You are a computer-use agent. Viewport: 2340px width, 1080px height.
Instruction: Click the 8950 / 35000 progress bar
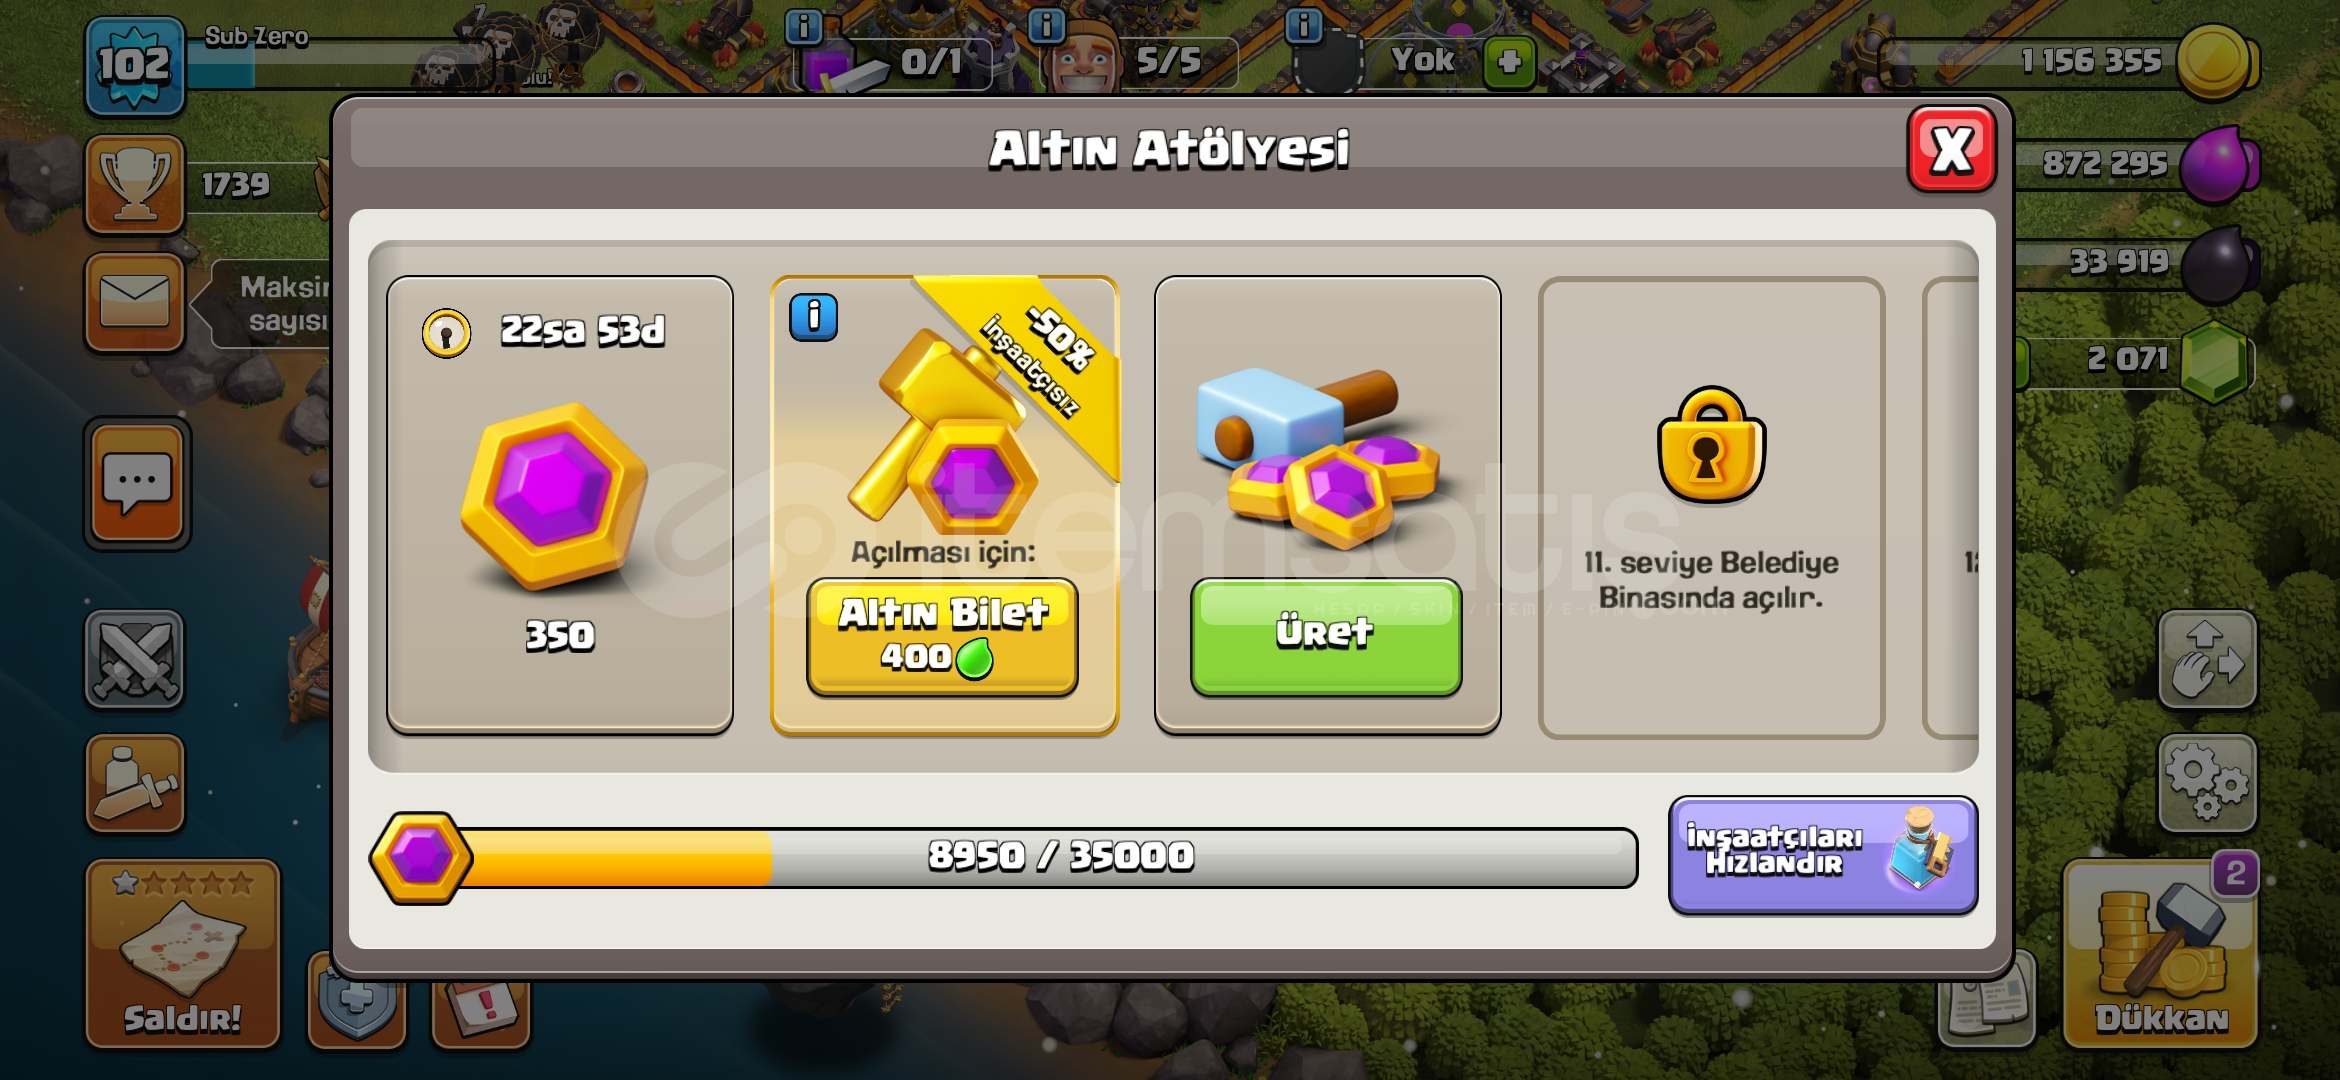tap(1004, 857)
